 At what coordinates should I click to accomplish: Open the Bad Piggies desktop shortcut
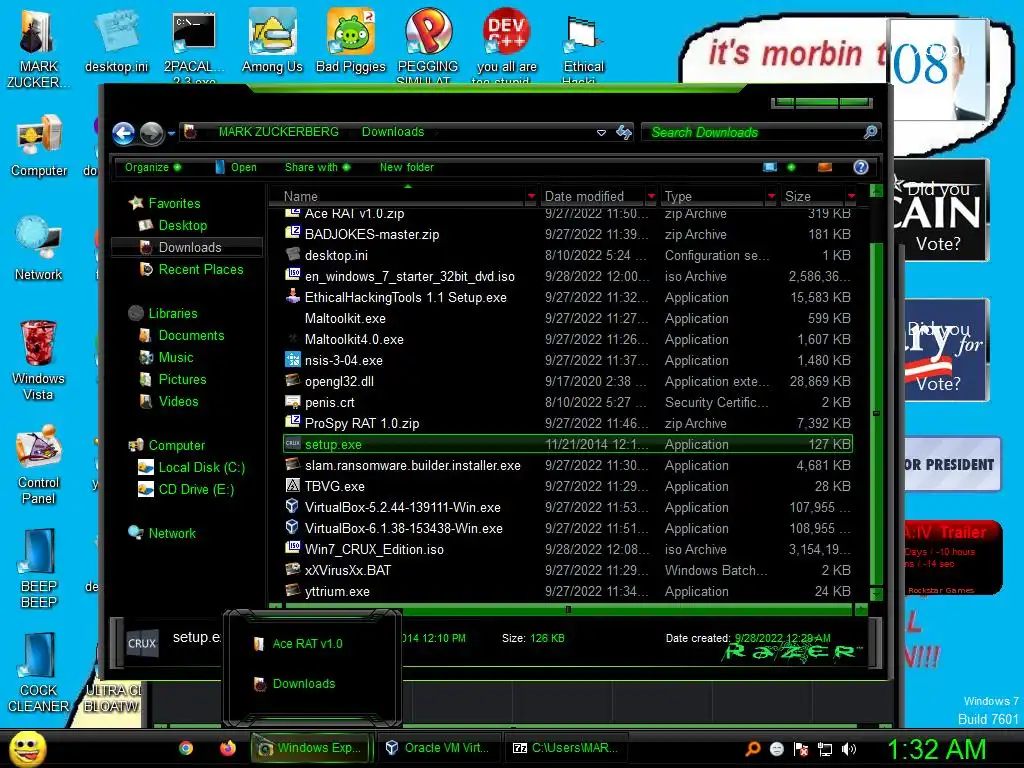coord(351,40)
